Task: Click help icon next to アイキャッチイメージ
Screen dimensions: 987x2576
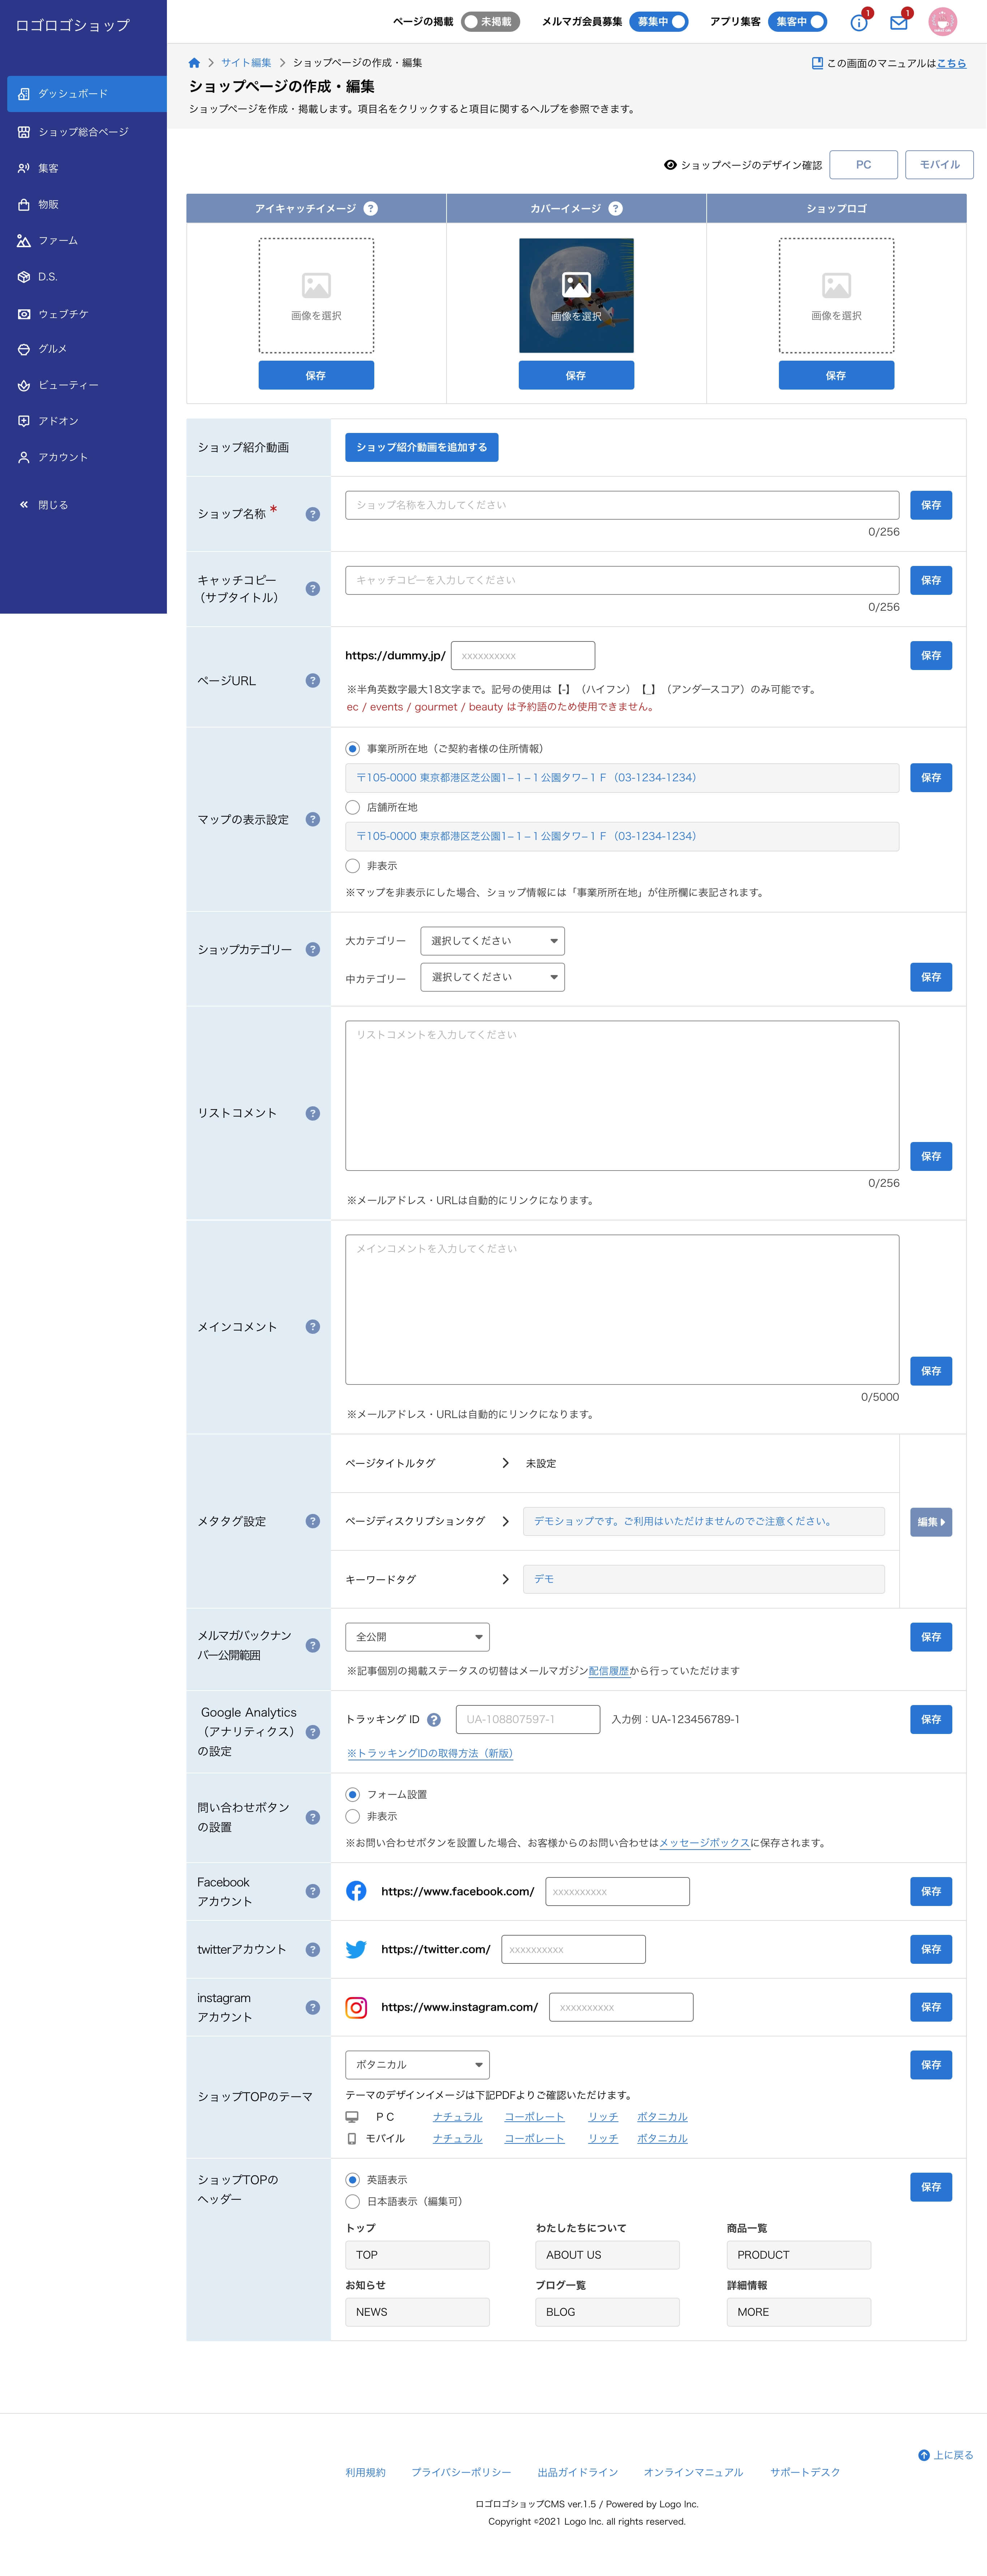Action: pyautogui.click(x=371, y=209)
